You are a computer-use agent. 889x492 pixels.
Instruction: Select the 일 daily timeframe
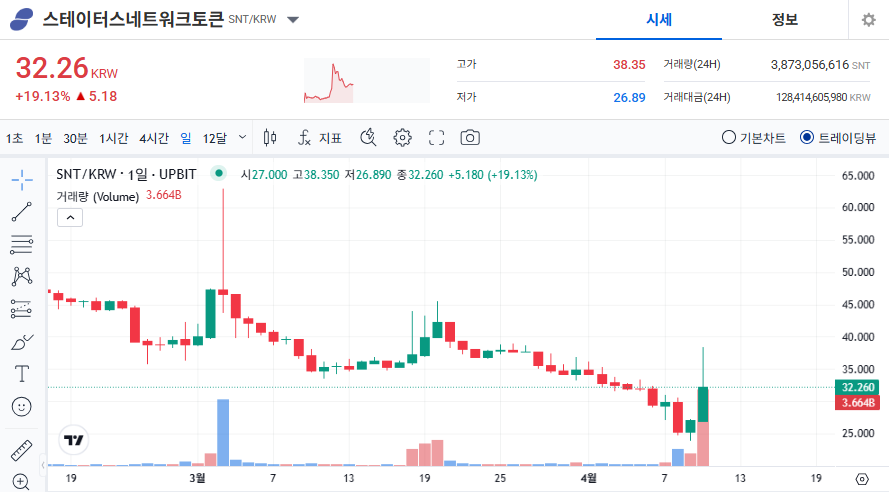(x=186, y=138)
